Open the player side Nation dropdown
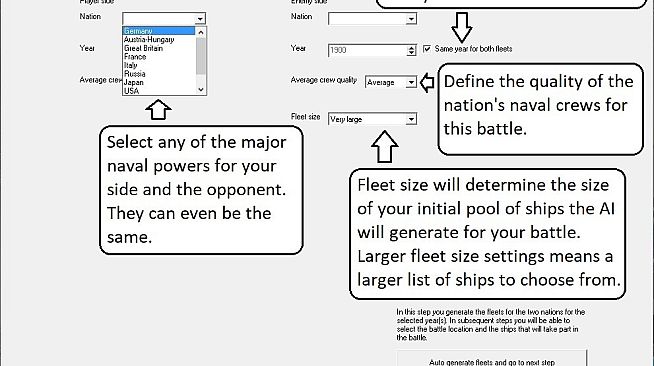Viewport: 654px width, 366px height. [x=200, y=19]
